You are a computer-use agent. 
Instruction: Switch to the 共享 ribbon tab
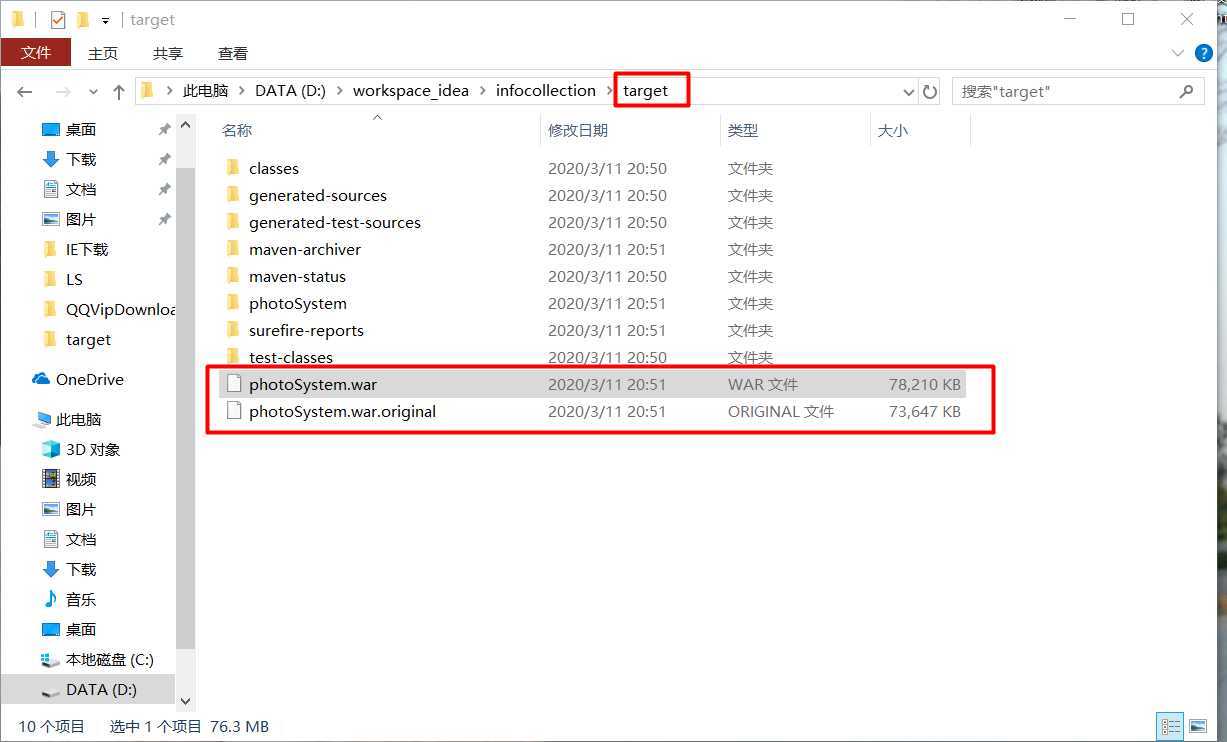point(167,53)
